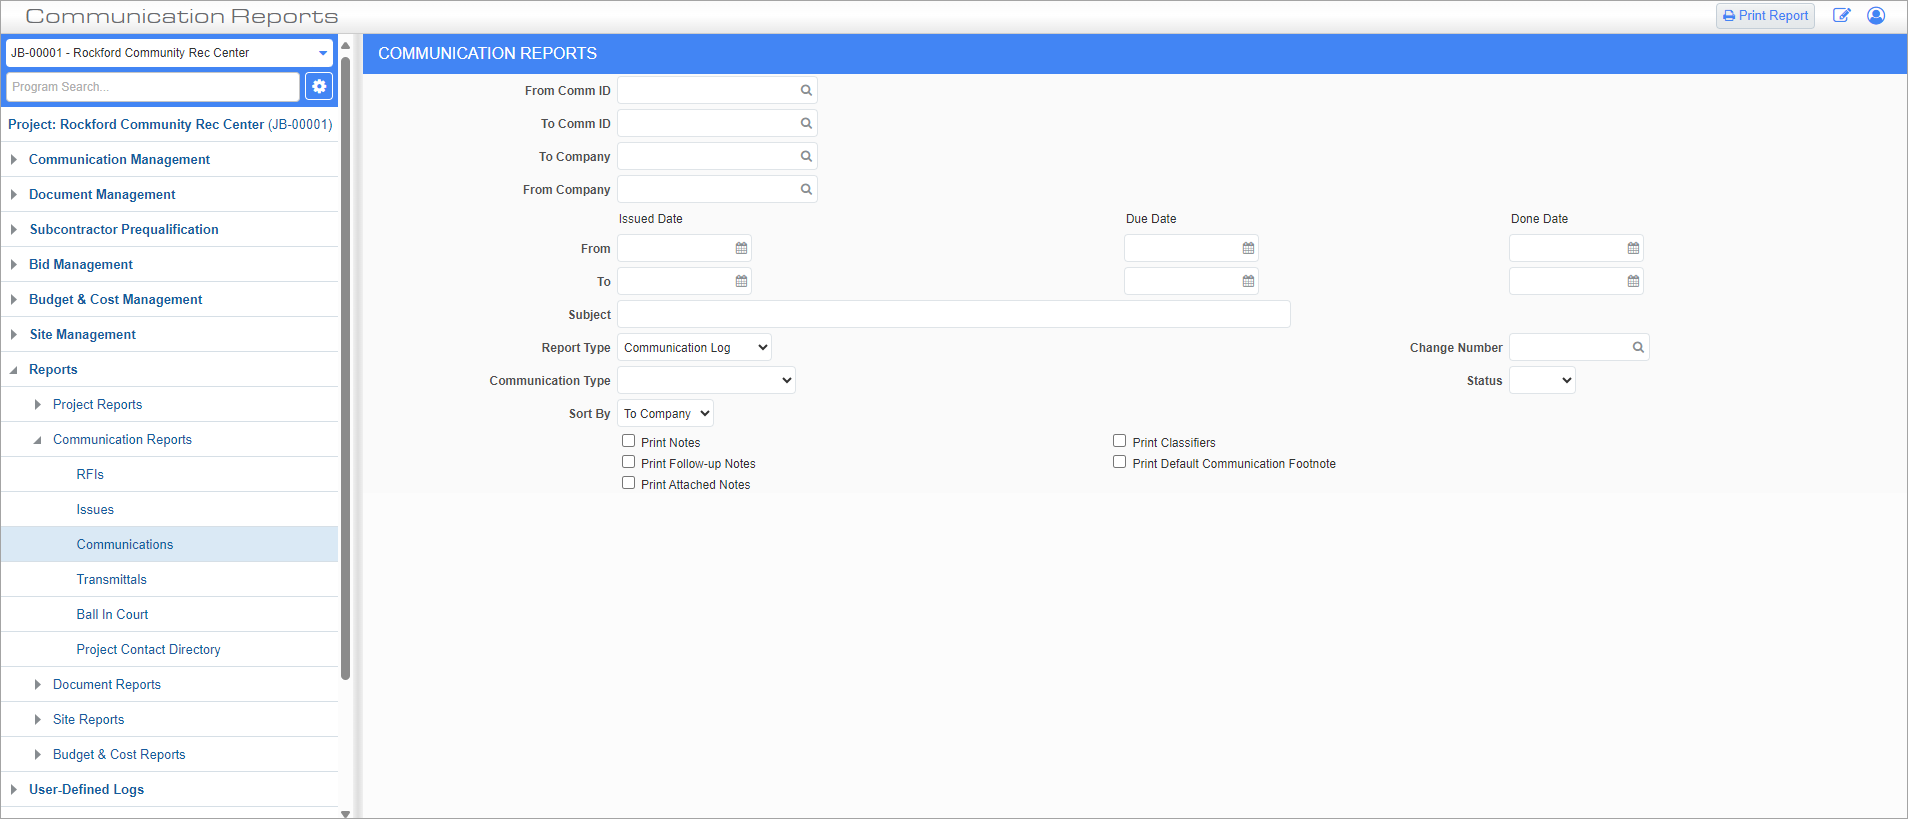Click into the Subject text field
The height and width of the screenshot is (819, 1908).
click(953, 315)
